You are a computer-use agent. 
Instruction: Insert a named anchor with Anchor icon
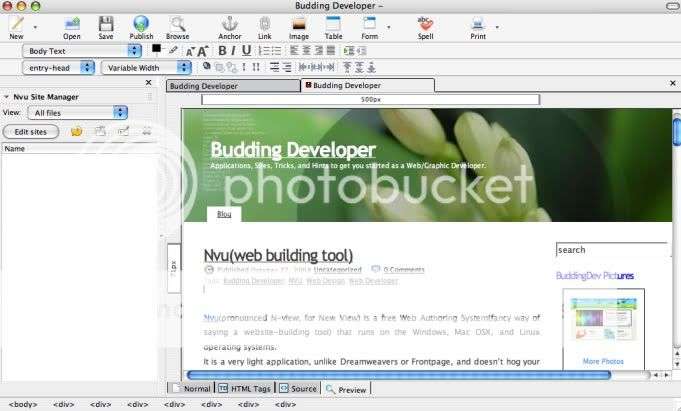(230, 24)
